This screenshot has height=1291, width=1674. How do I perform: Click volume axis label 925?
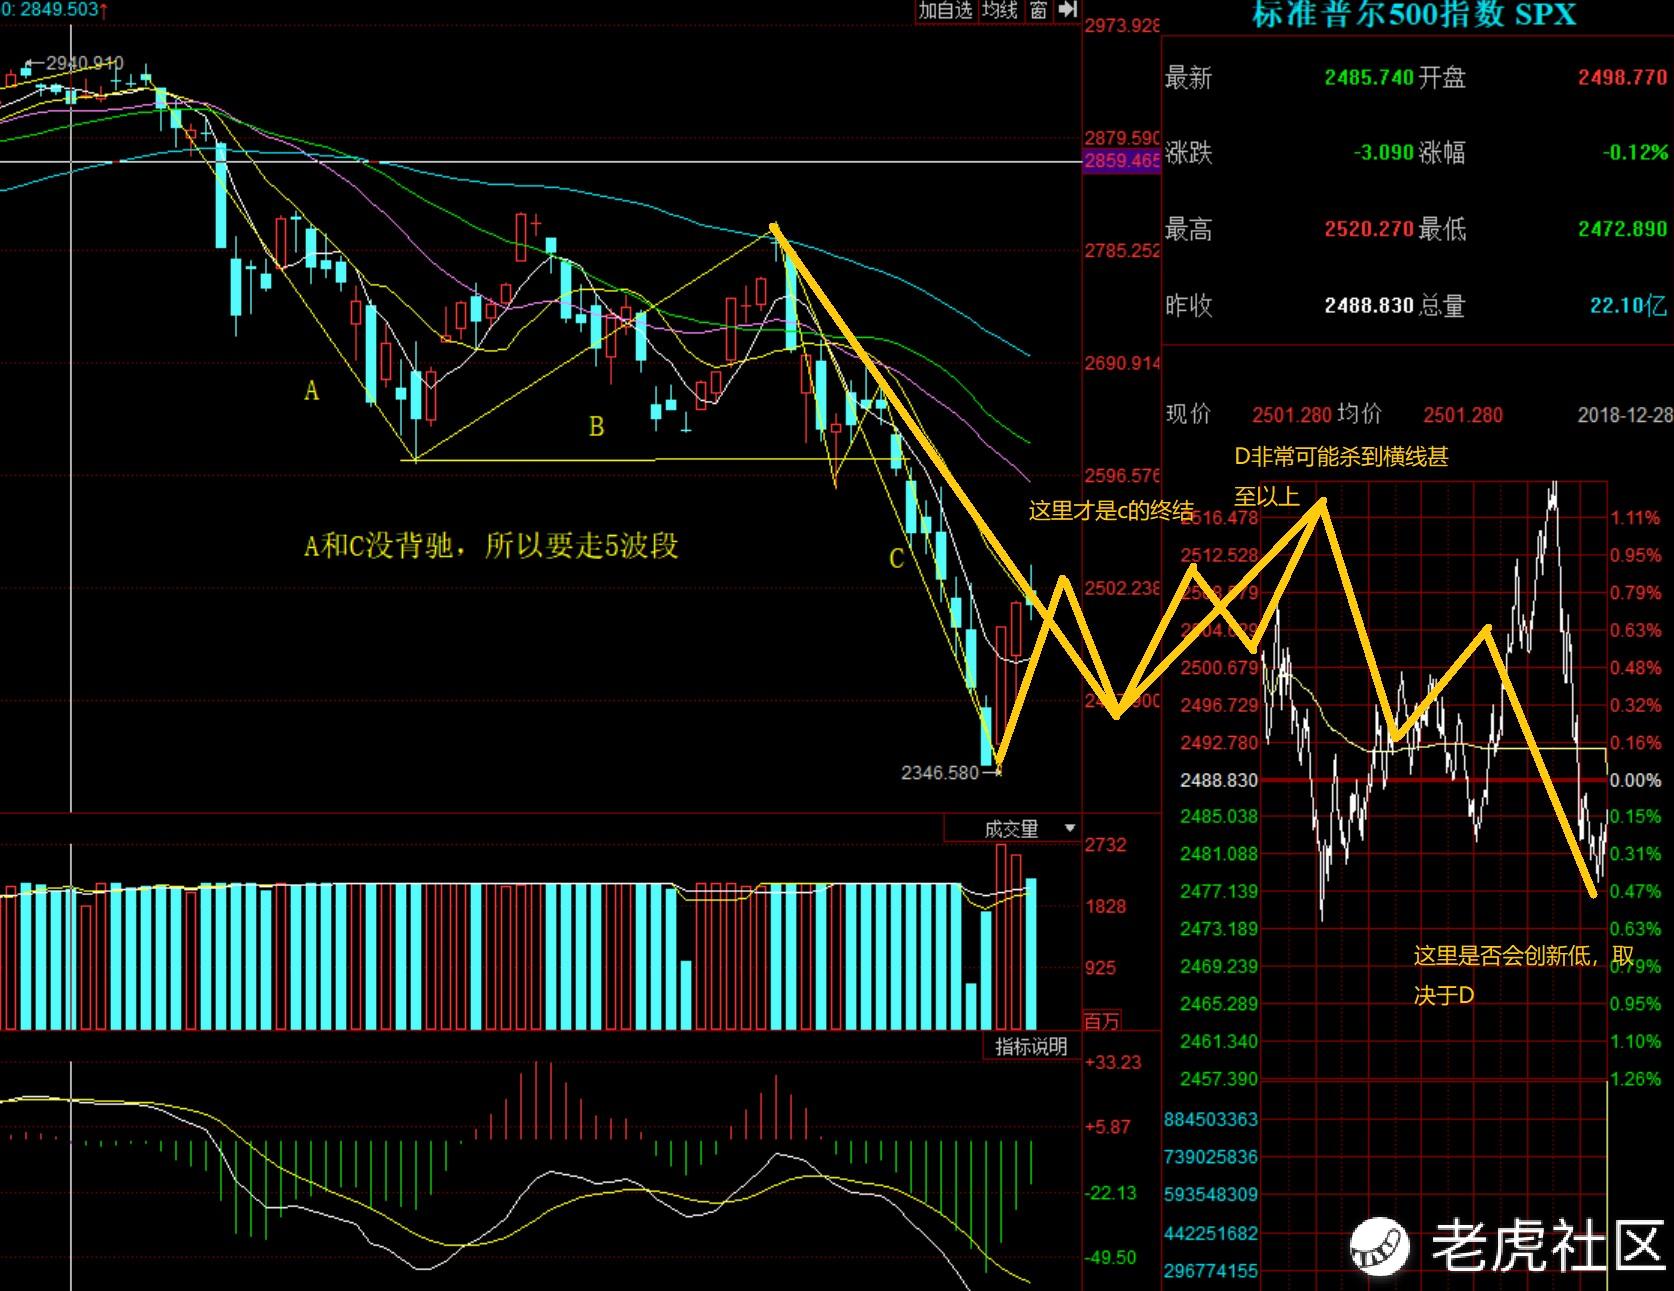pos(1101,967)
